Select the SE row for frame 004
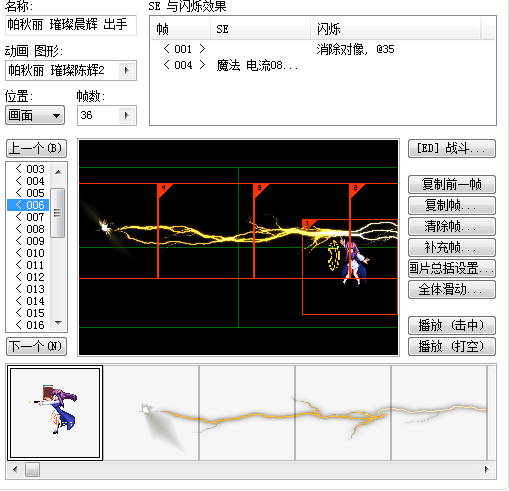 click(323, 65)
